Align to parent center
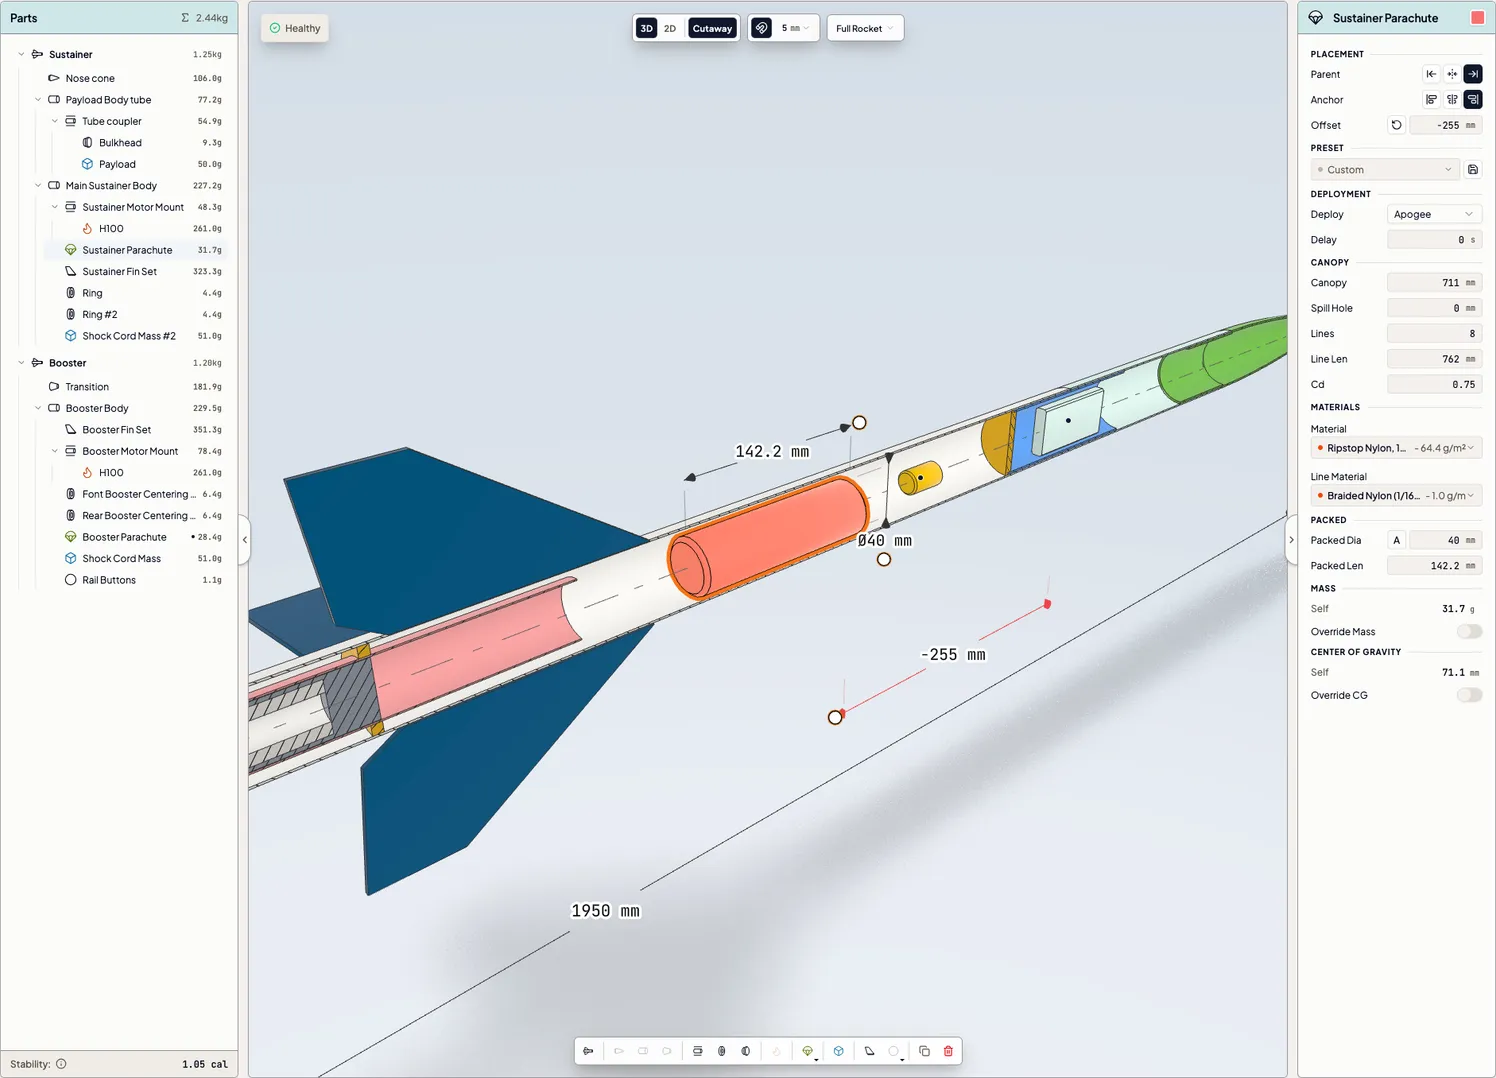Screen dimensions: 1496x1078 [x=1452, y=74]
